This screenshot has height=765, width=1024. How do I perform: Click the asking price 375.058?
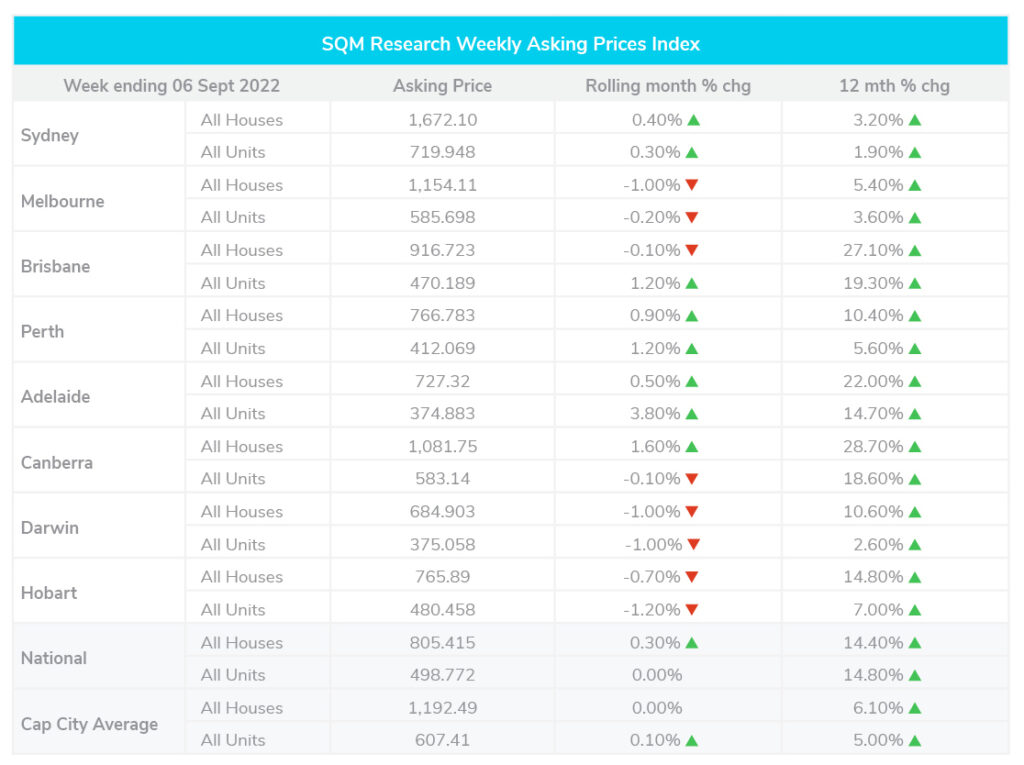[x=443, y=544]
